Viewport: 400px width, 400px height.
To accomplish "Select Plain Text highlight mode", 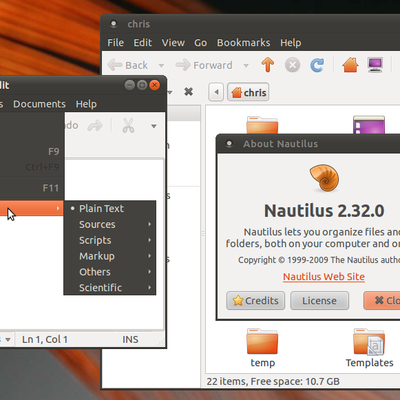I will click(110, 209).
